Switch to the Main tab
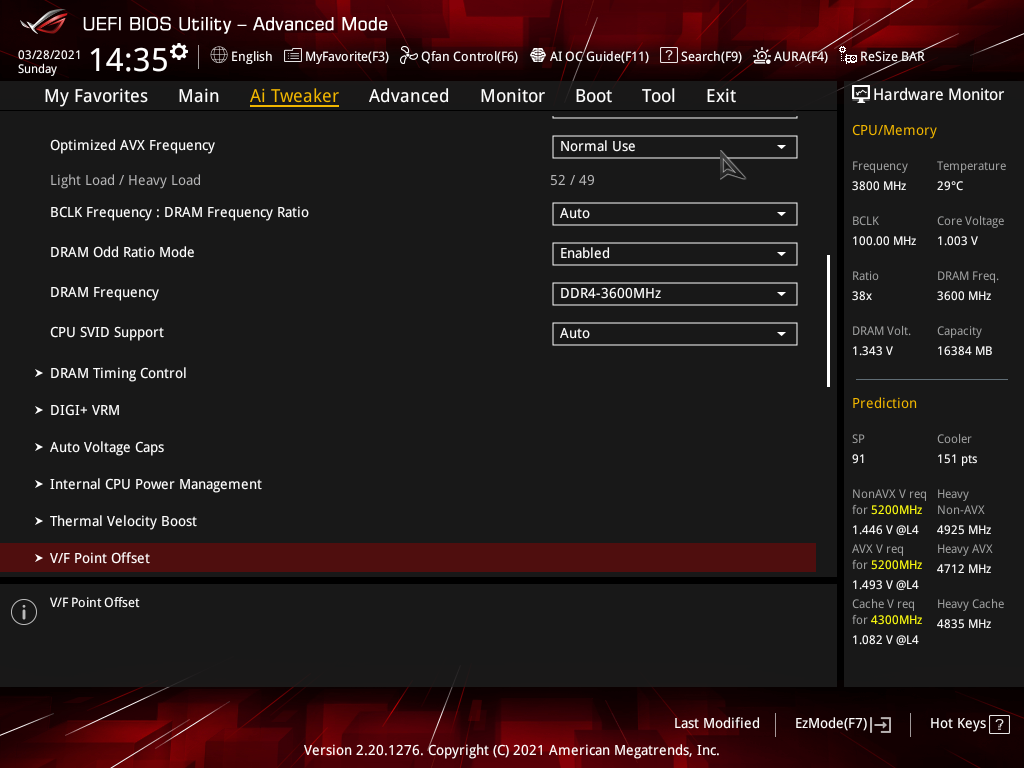The width and height of the screenshot is (1024, 768). point(199,96)
